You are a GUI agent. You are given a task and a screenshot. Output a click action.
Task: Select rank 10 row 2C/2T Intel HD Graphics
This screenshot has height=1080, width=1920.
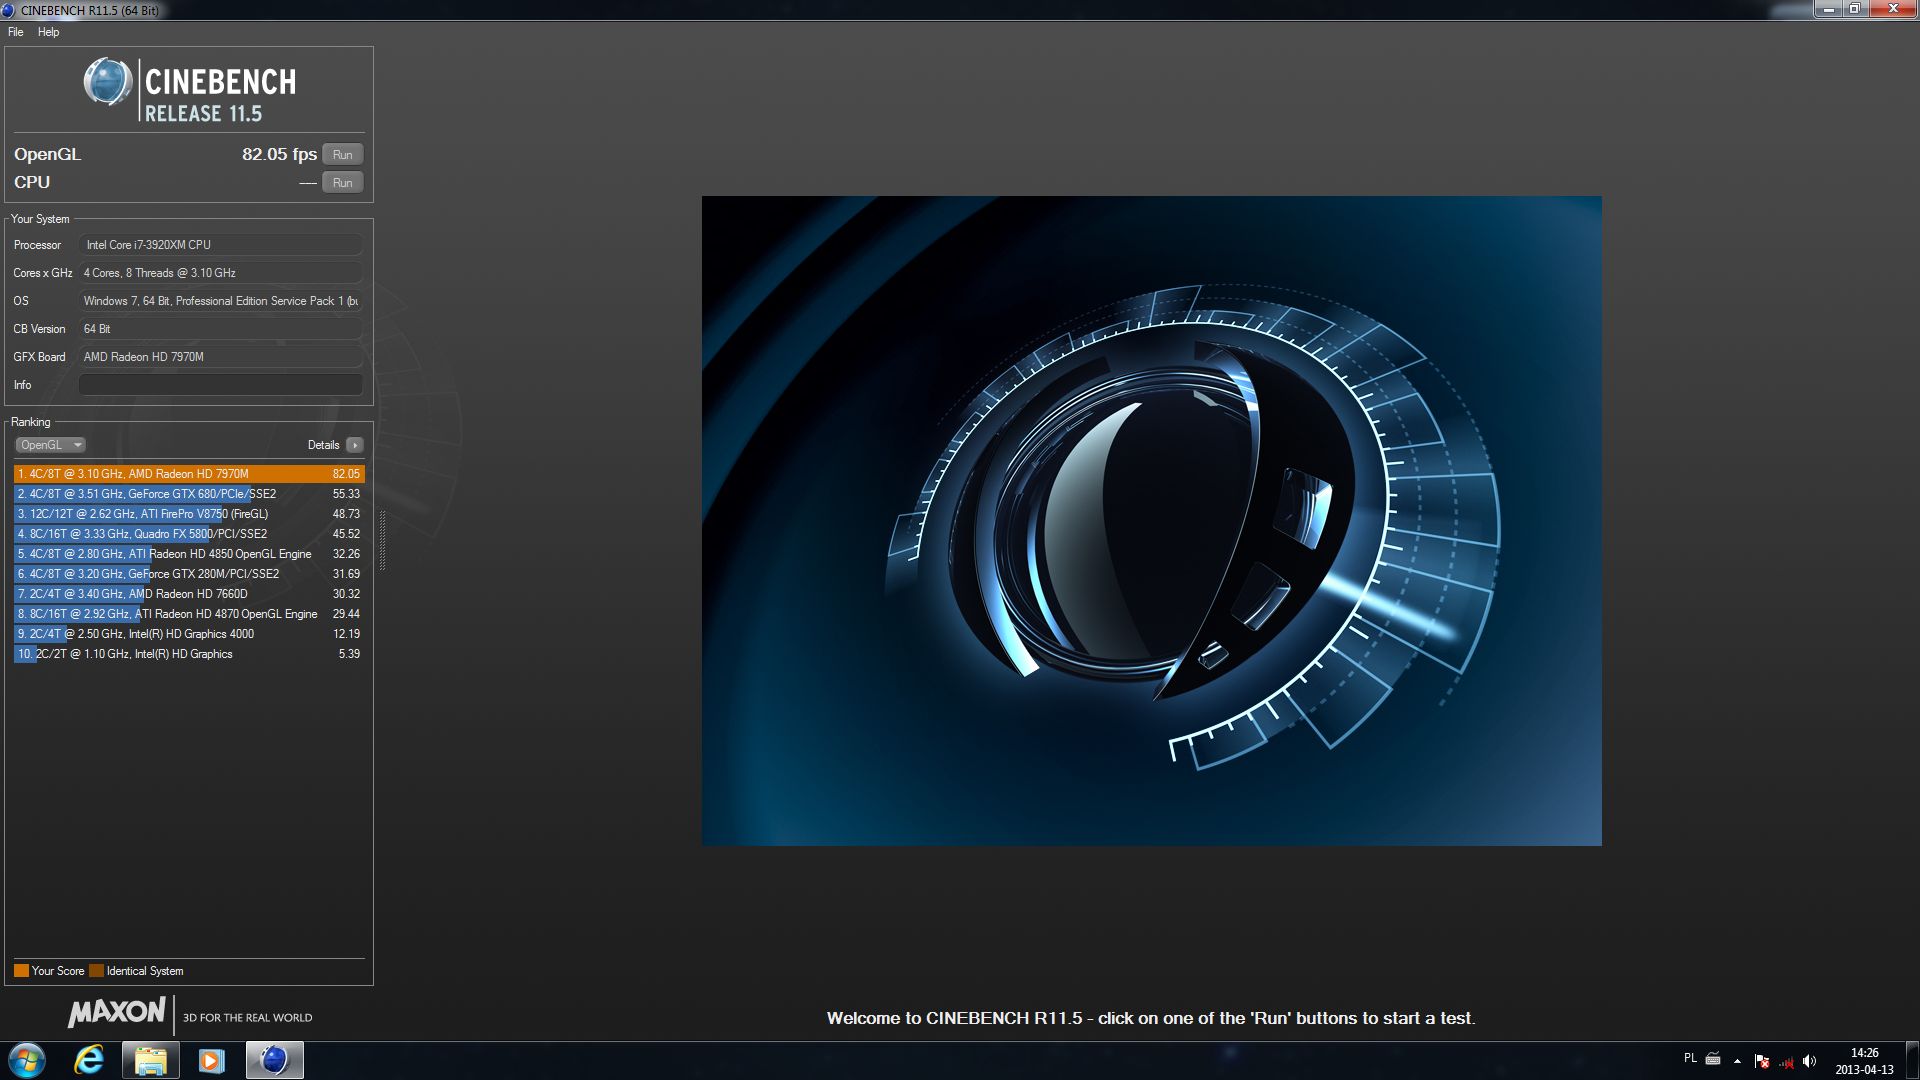click(189, 654)
